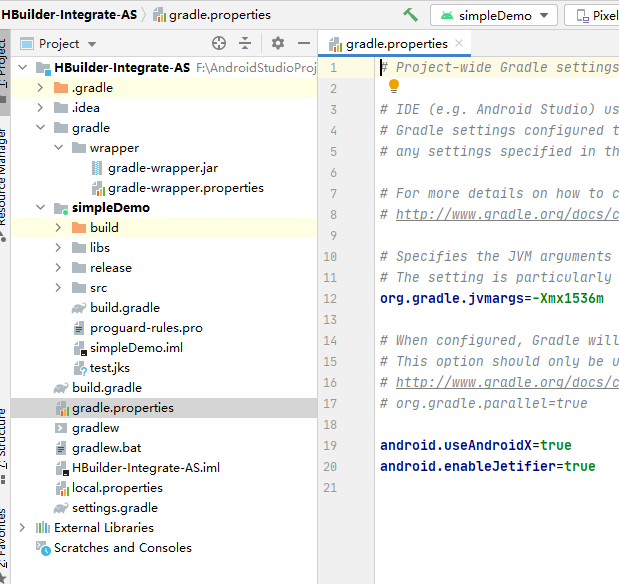The image size is (619, 584).
Task: Collapse the wrapper folder
Action: coord(58,148)
